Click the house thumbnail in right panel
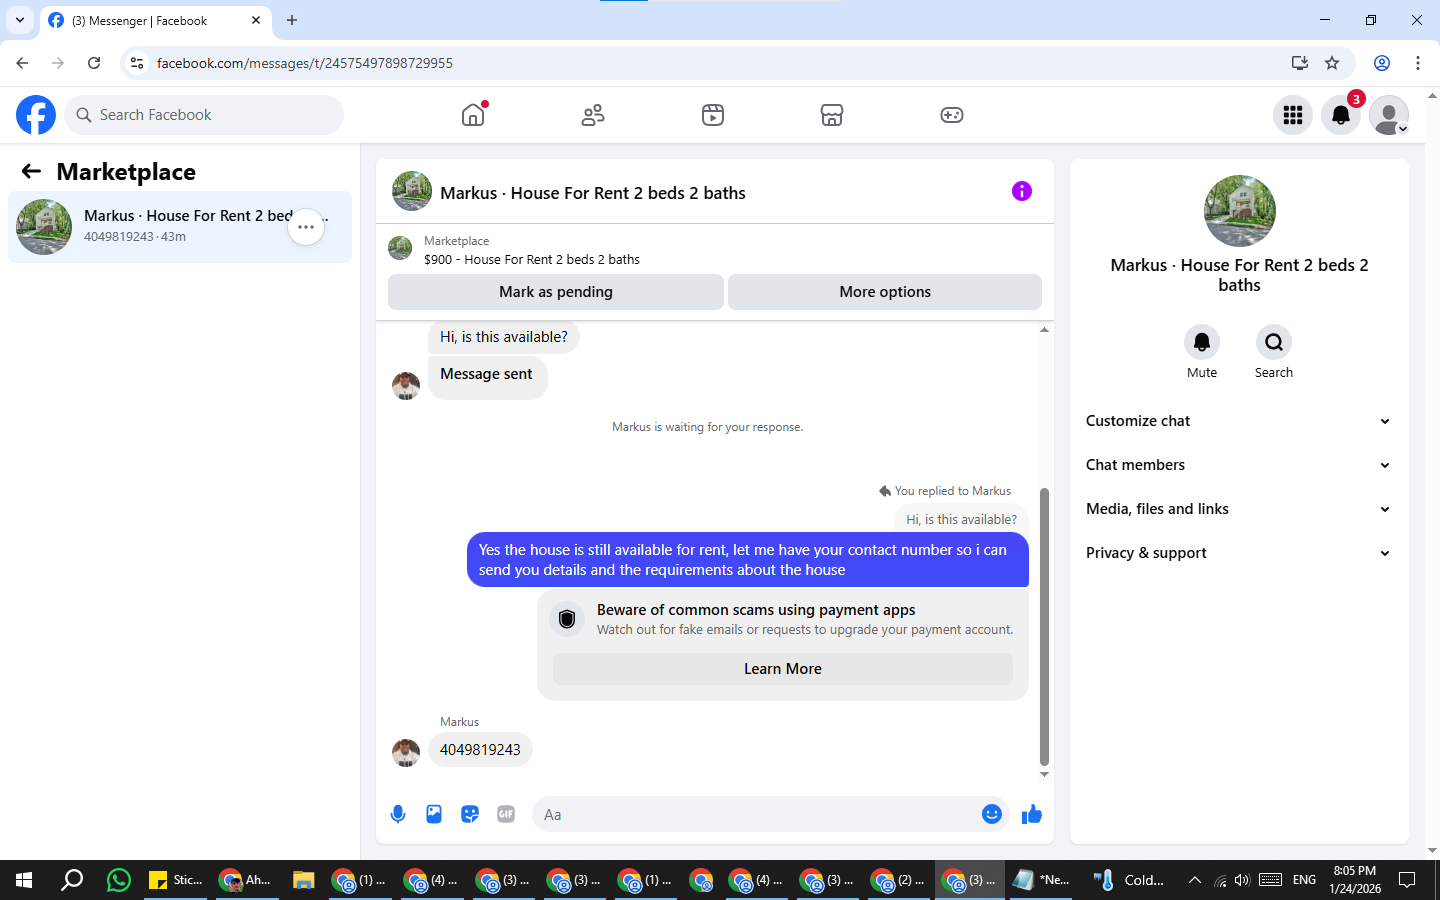This screenshot has height=900, width=1440. (x=1240, y=211)
